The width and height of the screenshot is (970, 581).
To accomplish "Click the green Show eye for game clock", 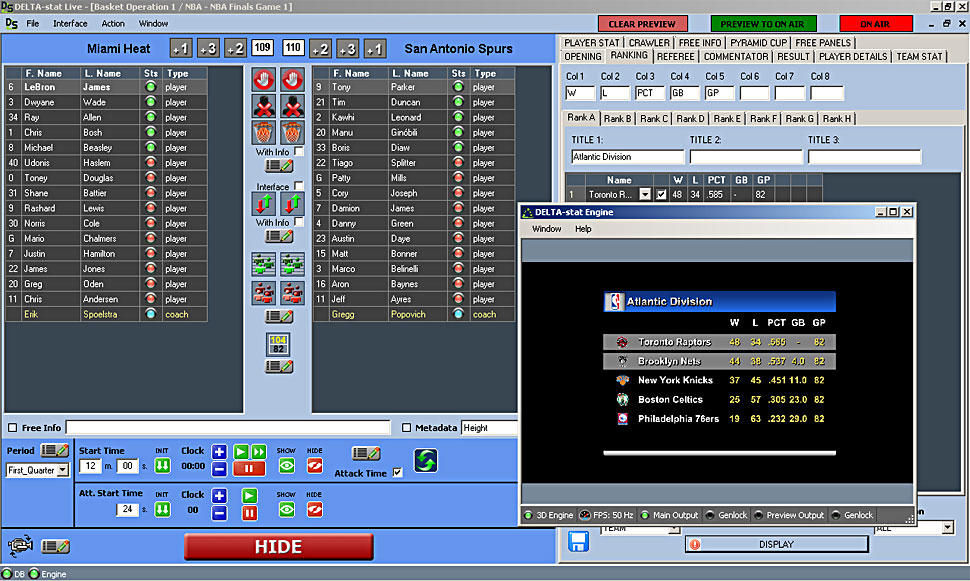I will click(x=286, y=466).
